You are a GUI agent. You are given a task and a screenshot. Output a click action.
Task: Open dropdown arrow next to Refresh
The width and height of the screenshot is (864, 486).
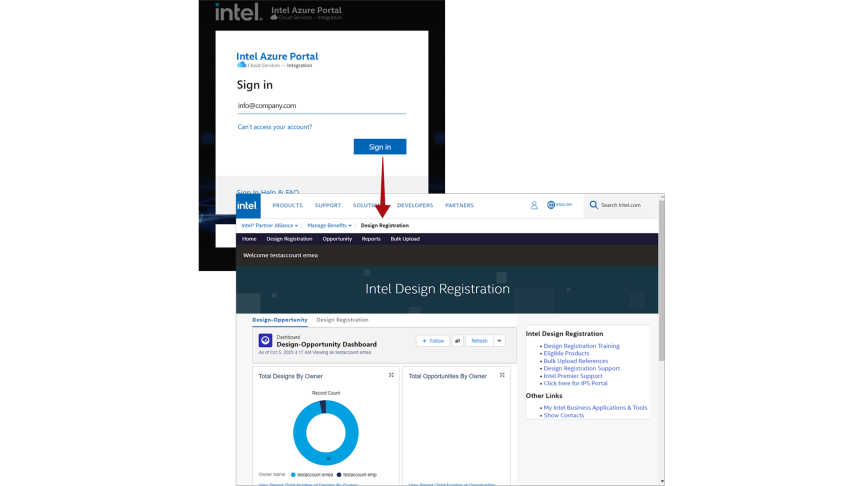pyautogui.click(x=499, y=341)
